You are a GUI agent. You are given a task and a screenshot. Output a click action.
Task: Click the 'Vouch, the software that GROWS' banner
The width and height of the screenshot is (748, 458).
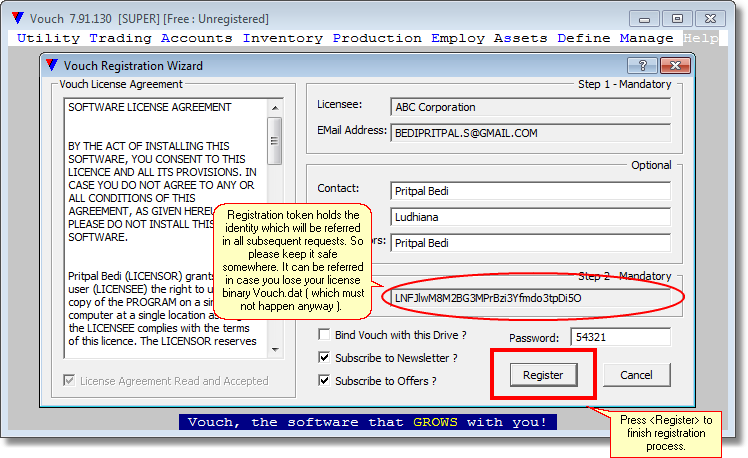pos(368,422)
